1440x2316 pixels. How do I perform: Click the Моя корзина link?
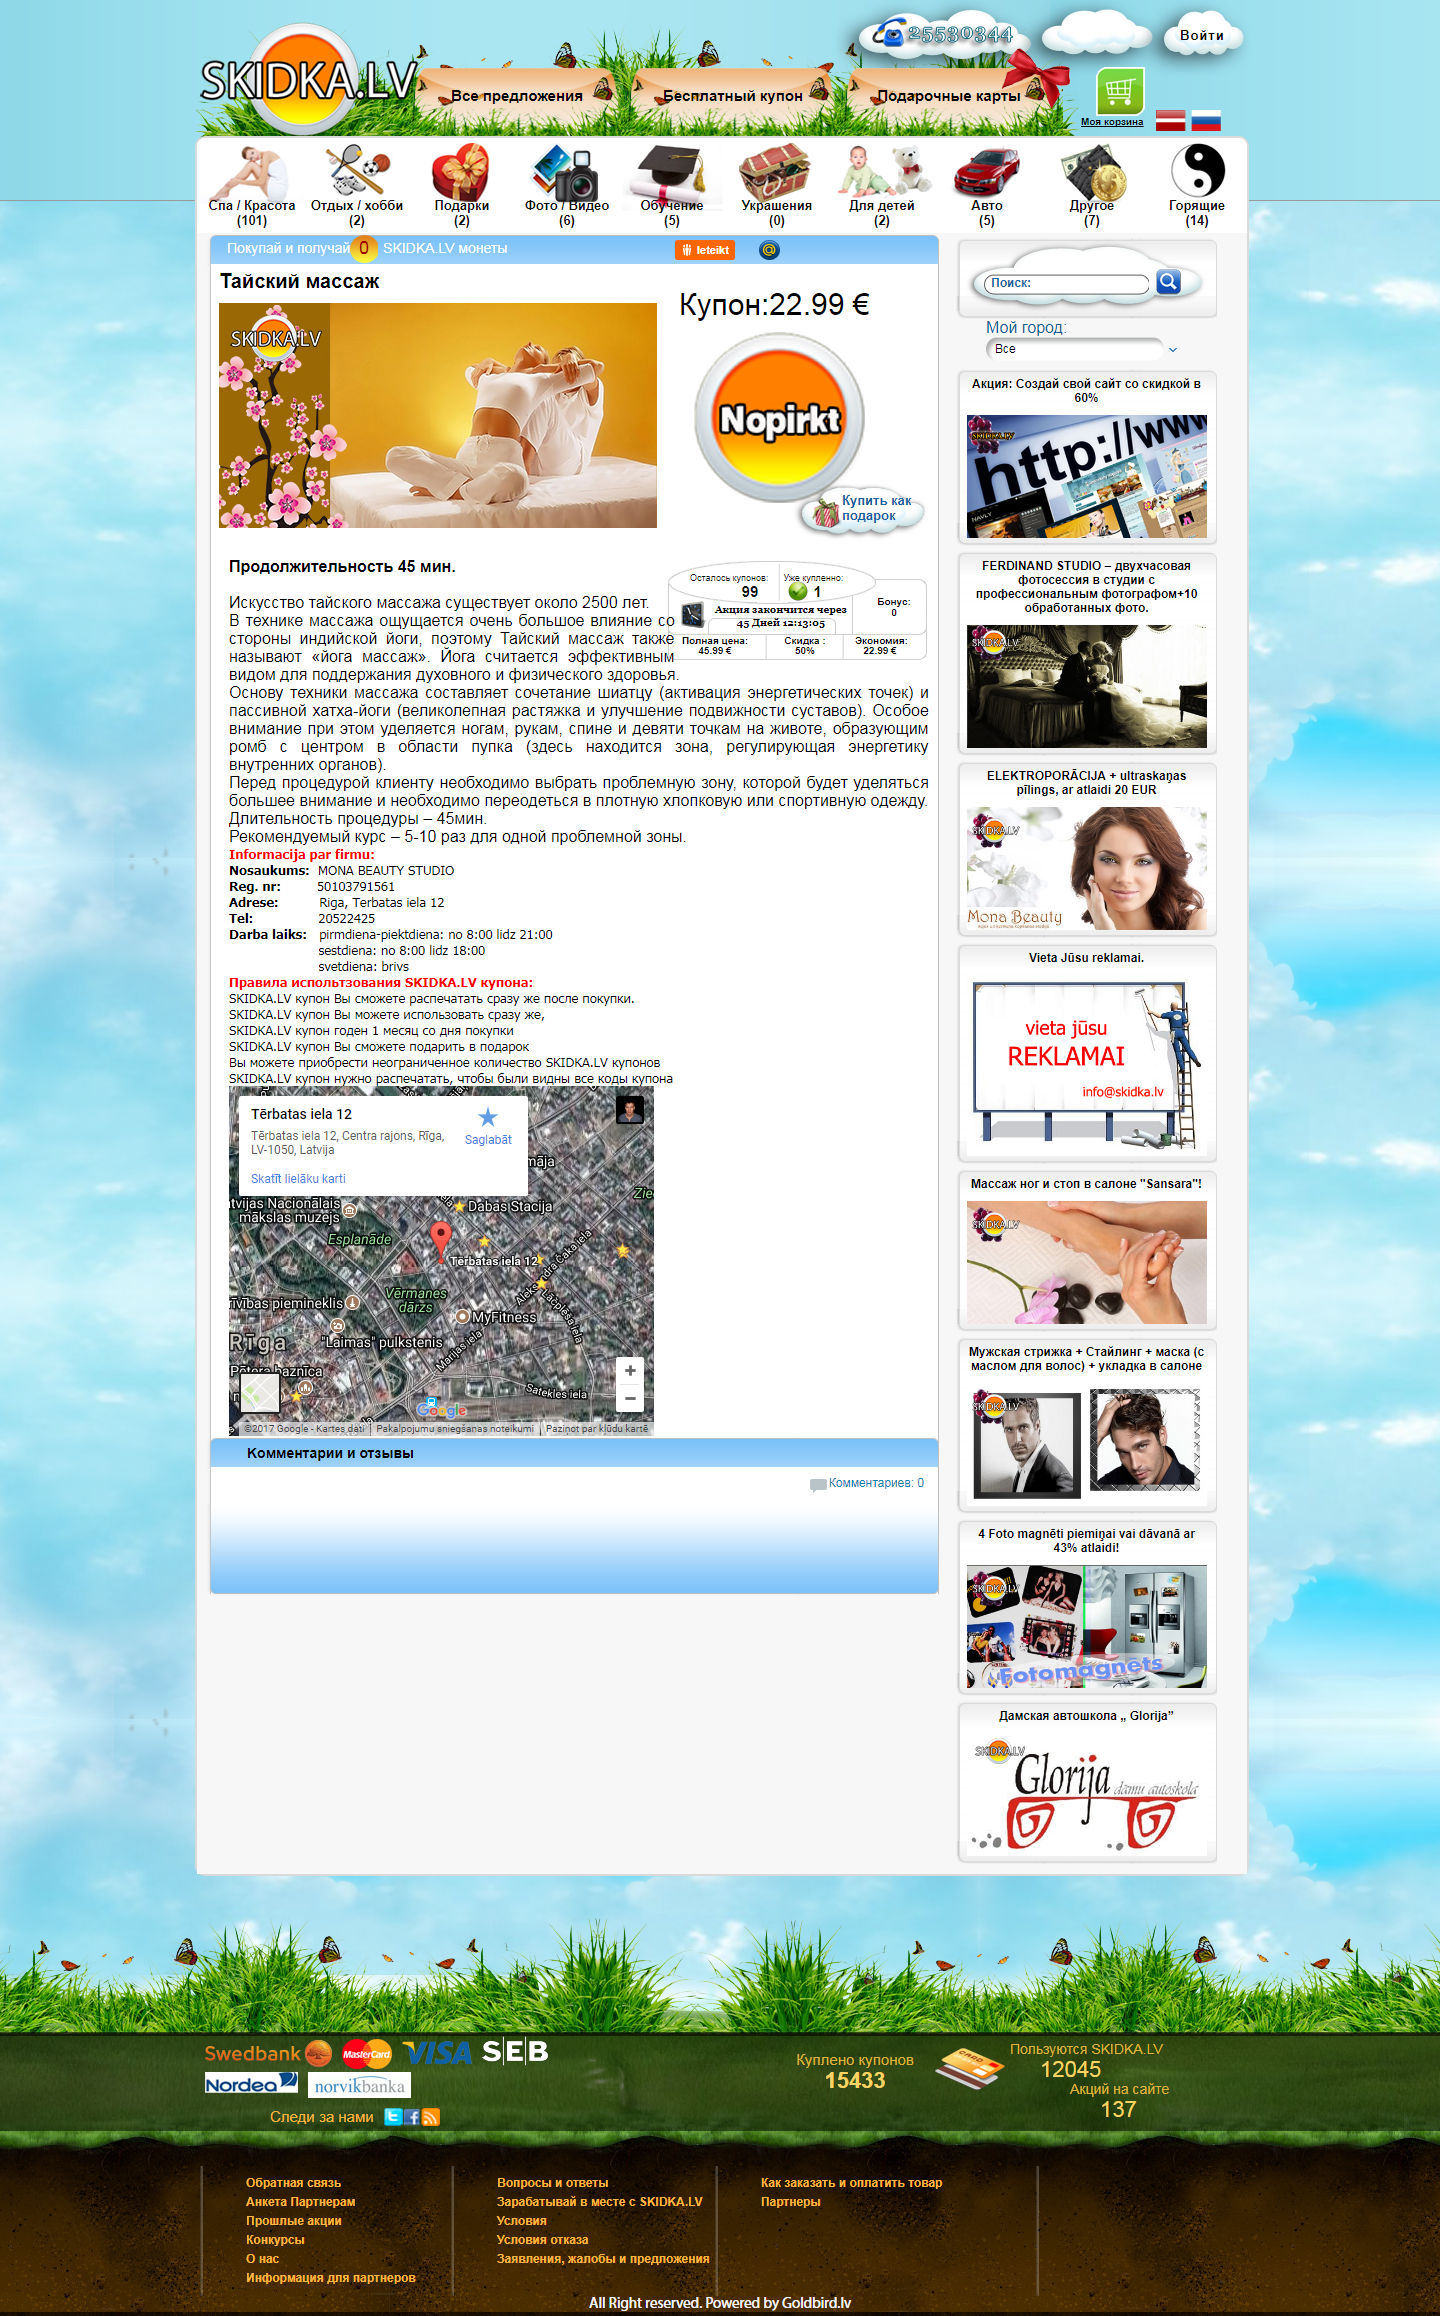coord(1112,122)
